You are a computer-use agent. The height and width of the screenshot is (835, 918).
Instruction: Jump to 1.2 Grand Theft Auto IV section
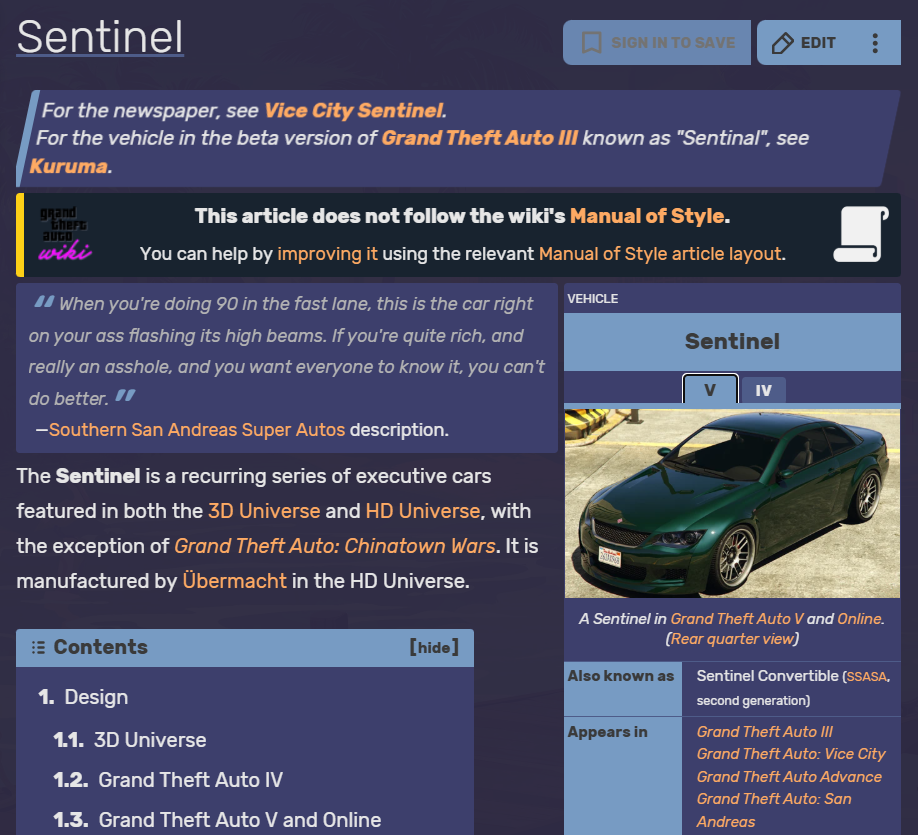pos(168,780)
